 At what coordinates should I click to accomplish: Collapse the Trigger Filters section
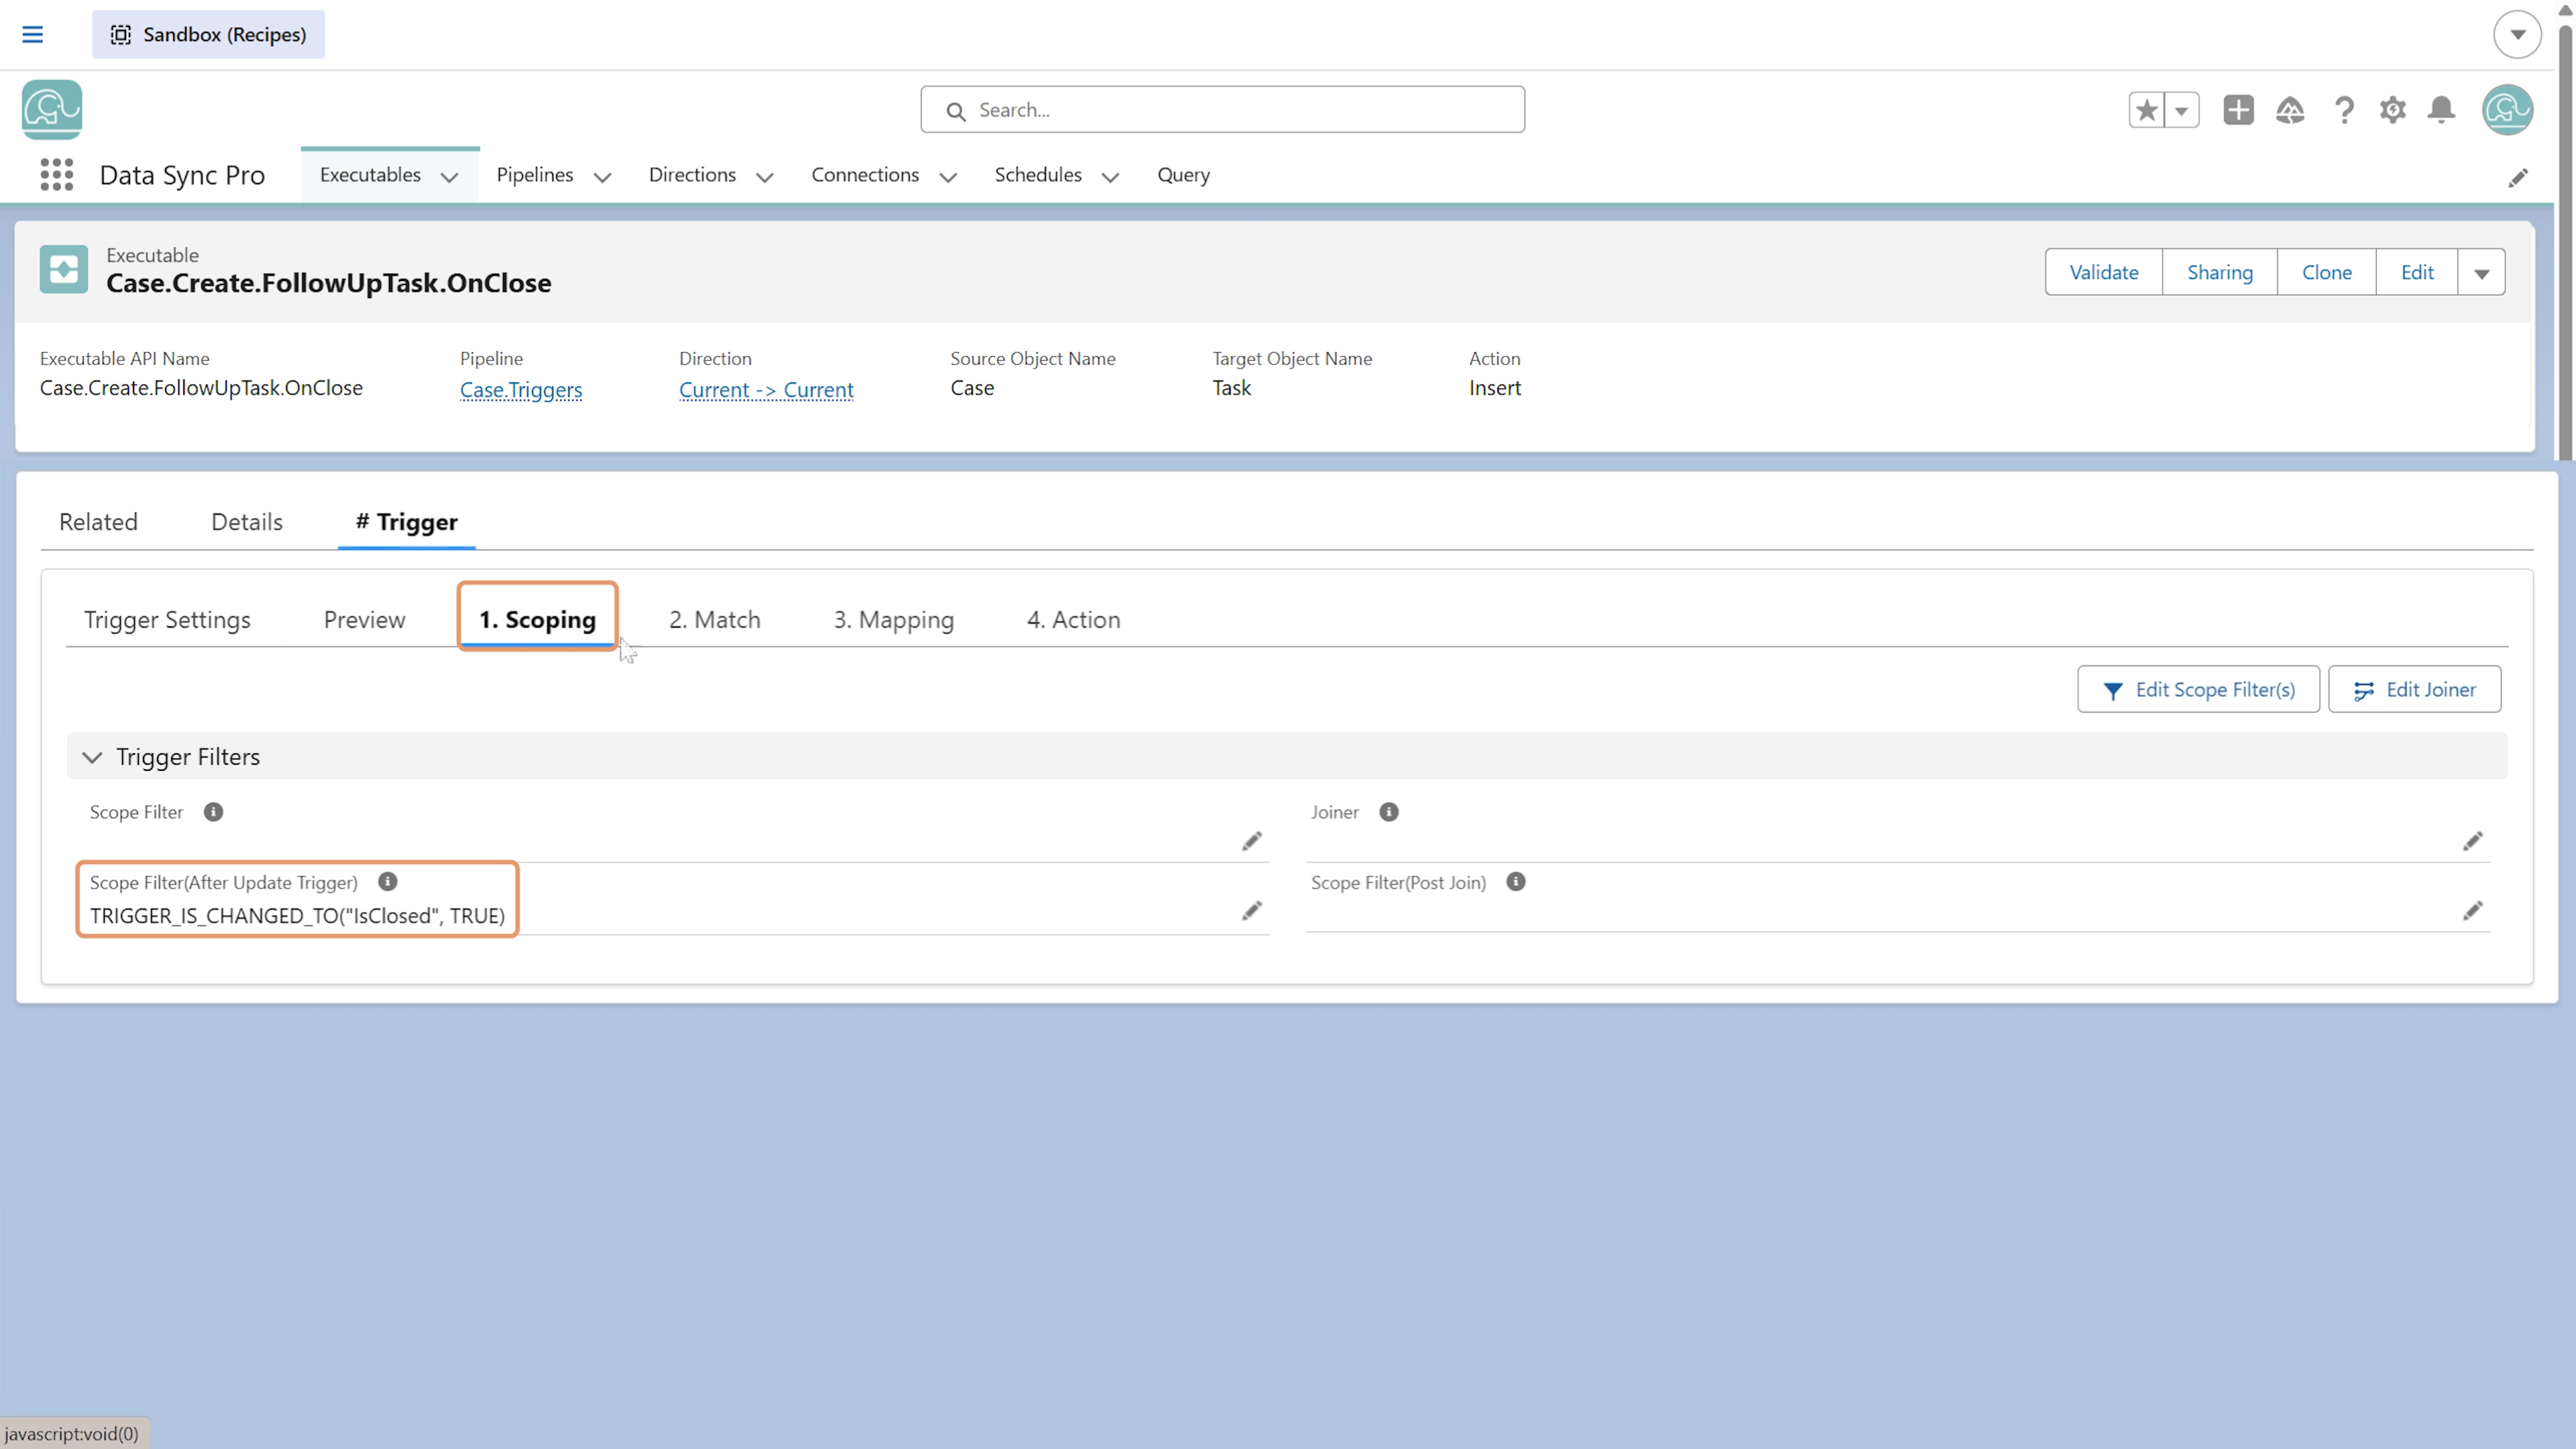pos(92,757)
